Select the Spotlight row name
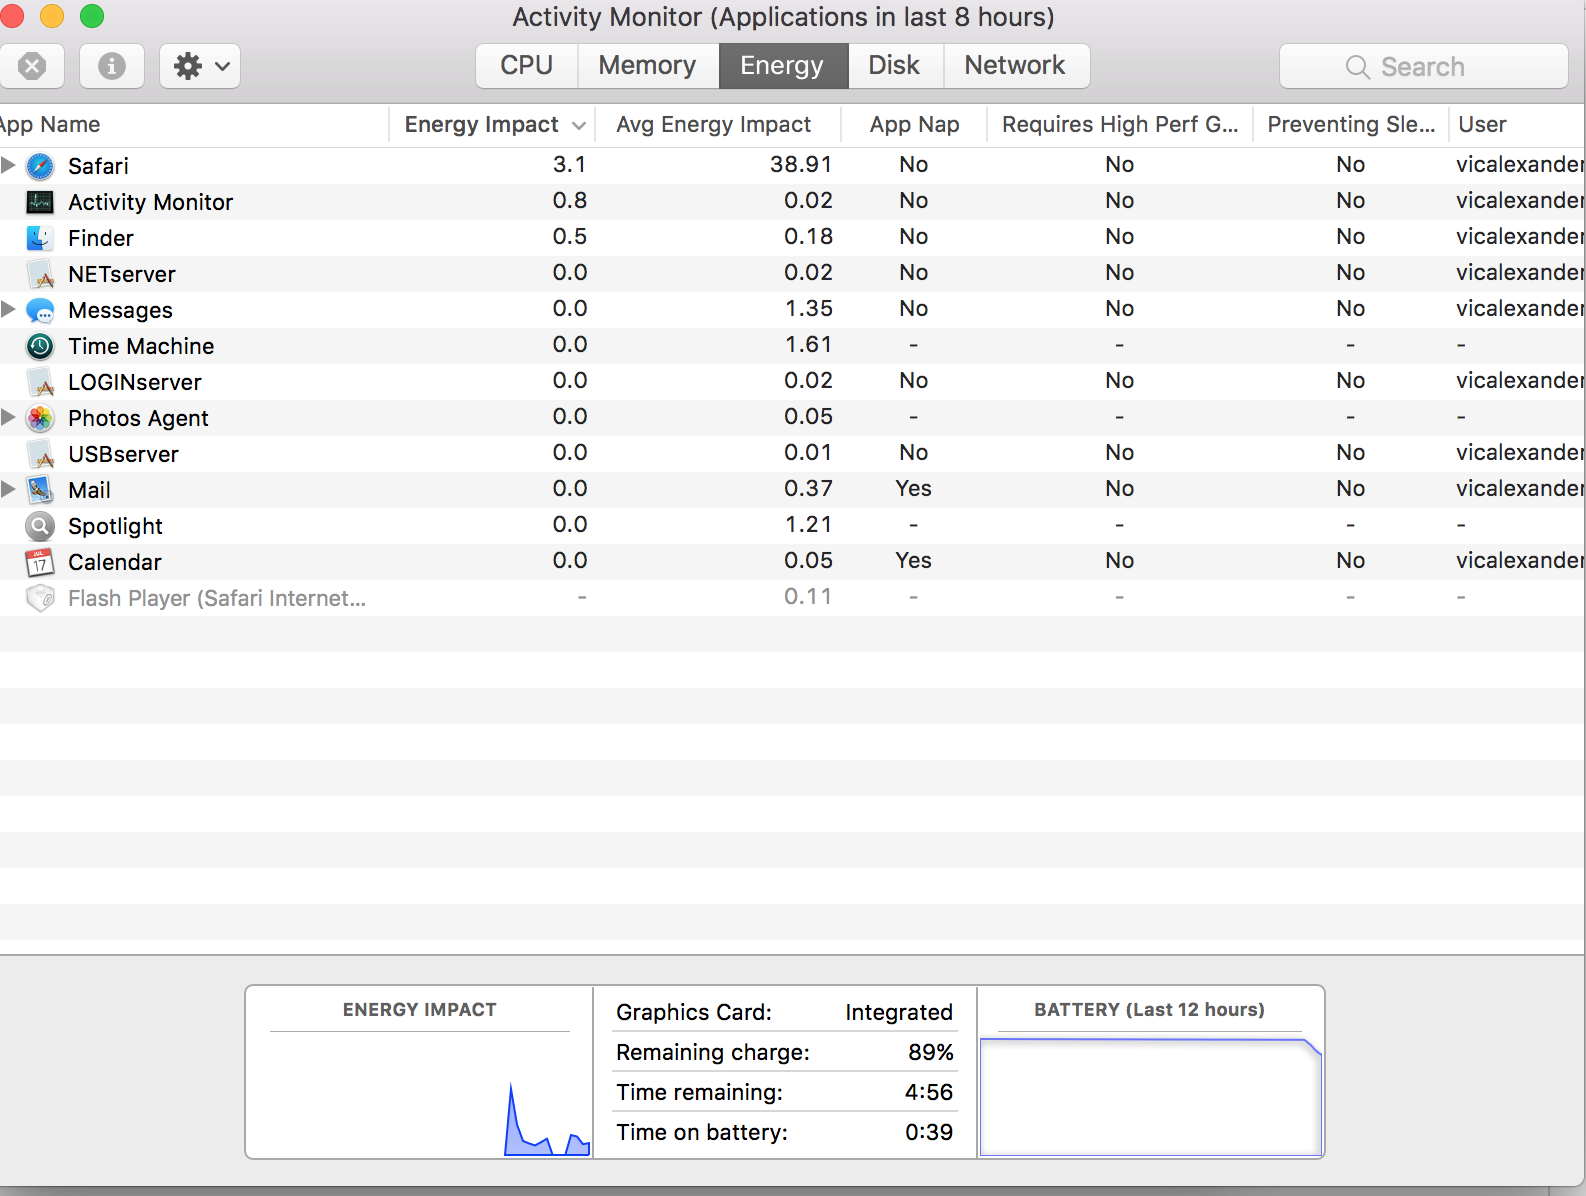The width and height of the screenshot is (1586, 1196). pyautogui.click(x=115, y=526)
